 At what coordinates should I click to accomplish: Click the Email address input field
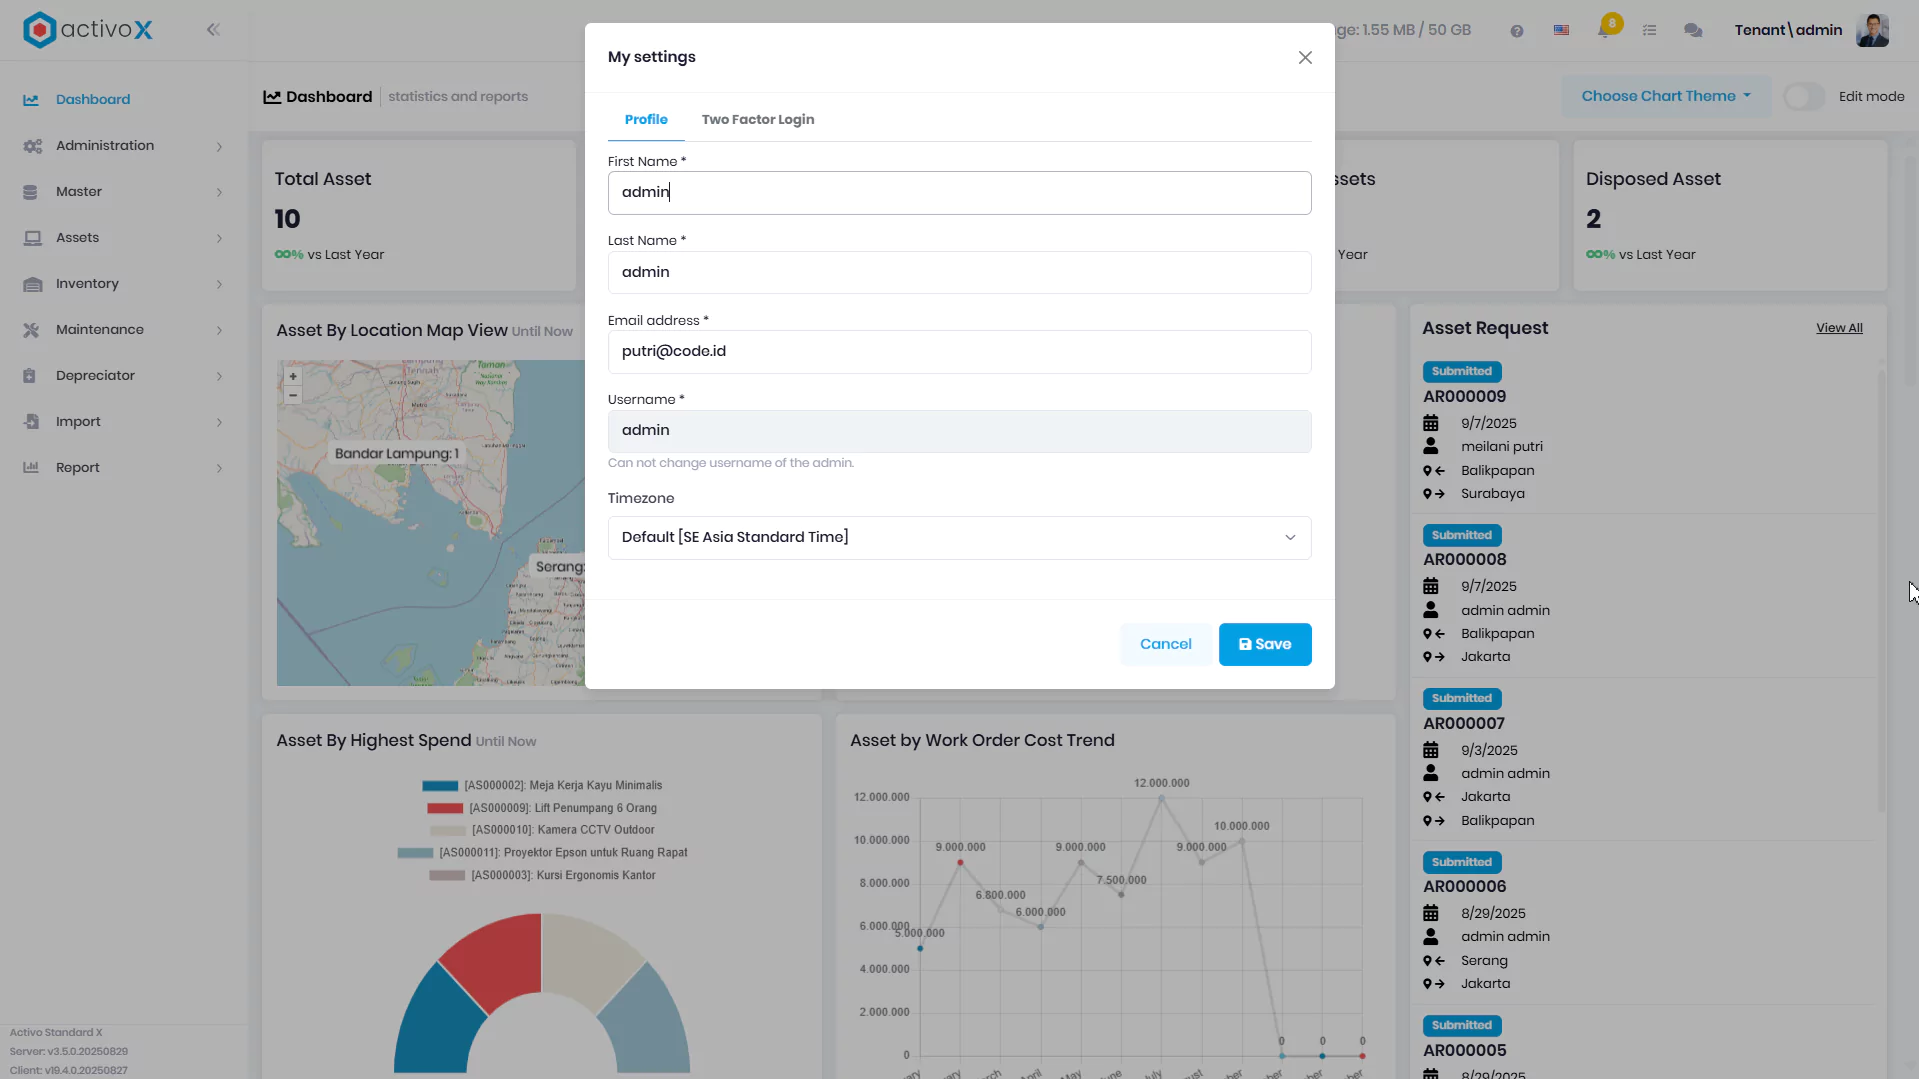959,352
